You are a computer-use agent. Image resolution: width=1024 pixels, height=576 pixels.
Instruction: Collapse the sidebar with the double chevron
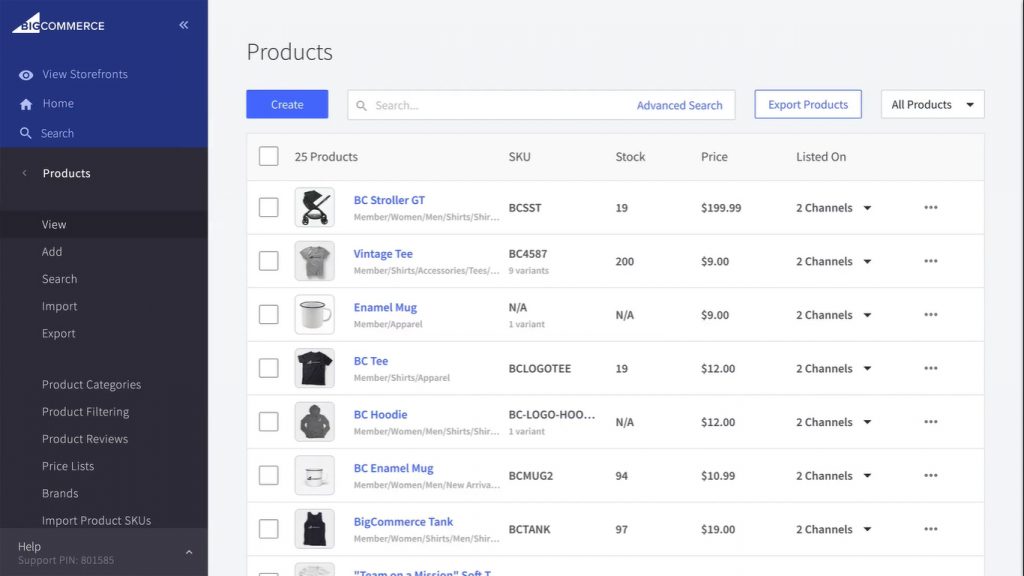click(x=183, y=24)
